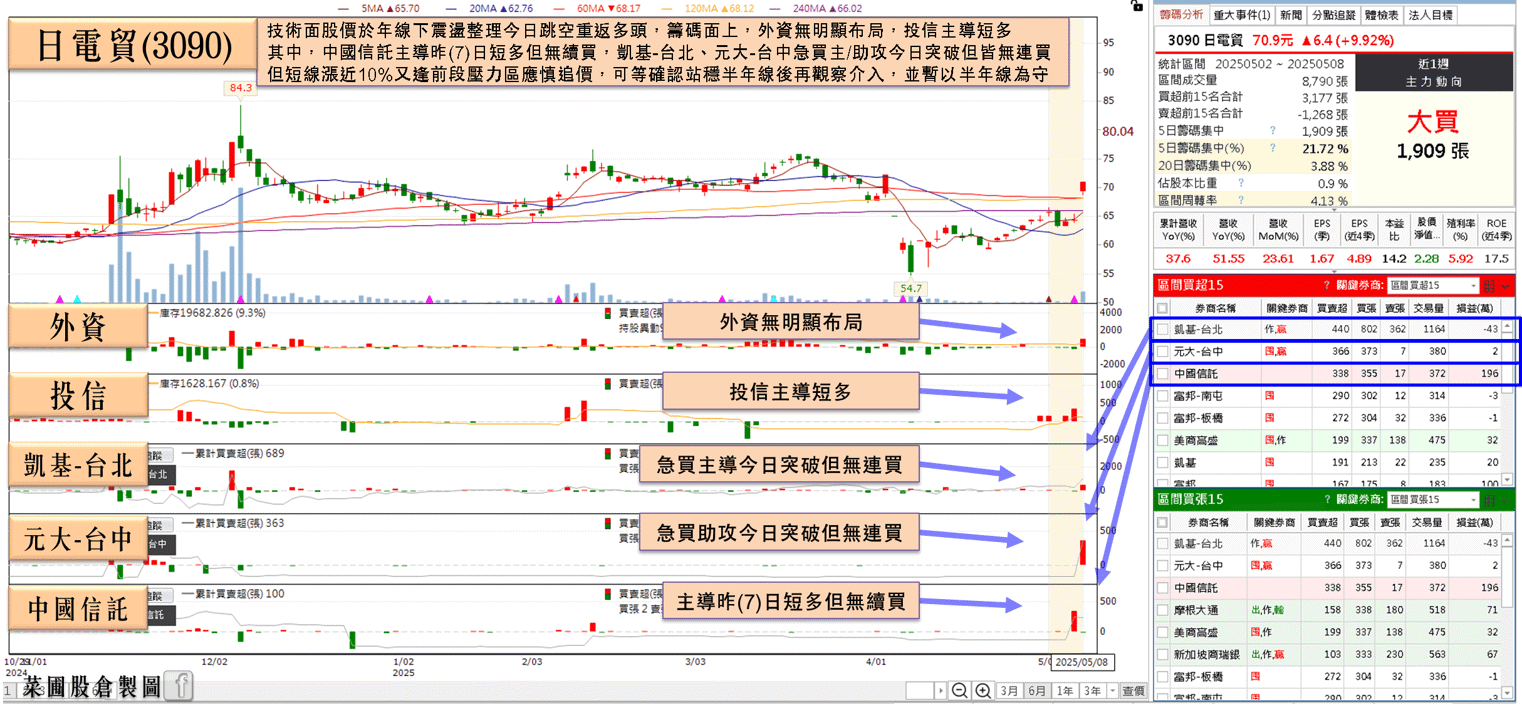The height and width of the screenshot is (720, 1522).
Task: Sort 區間買超15 table by 買賣超 column
Action: tap(1331, 308)
